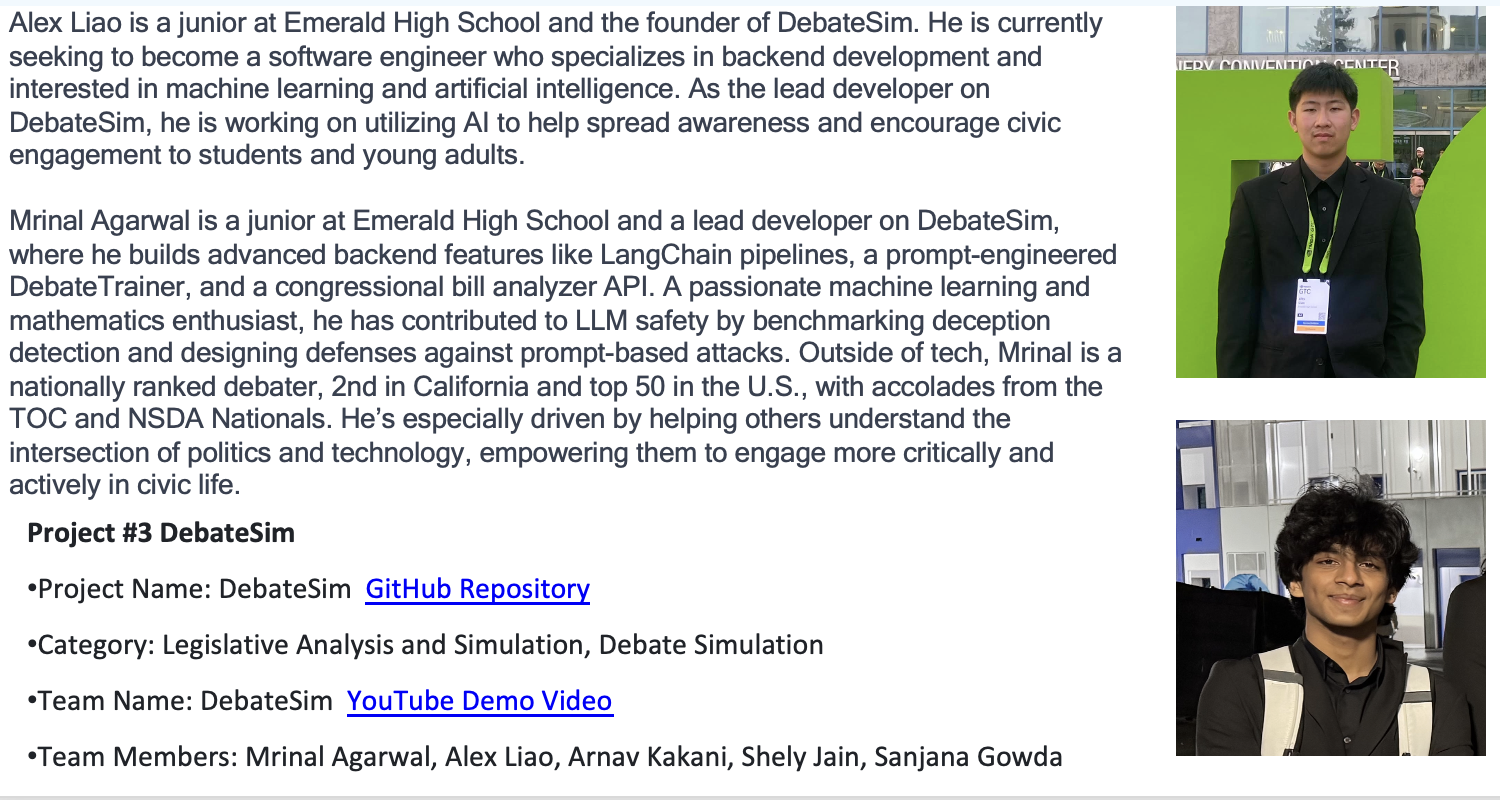Screen dimensions: 1500x800
Task: Open the YouTube Demo Video link
Action: [479, 701]
